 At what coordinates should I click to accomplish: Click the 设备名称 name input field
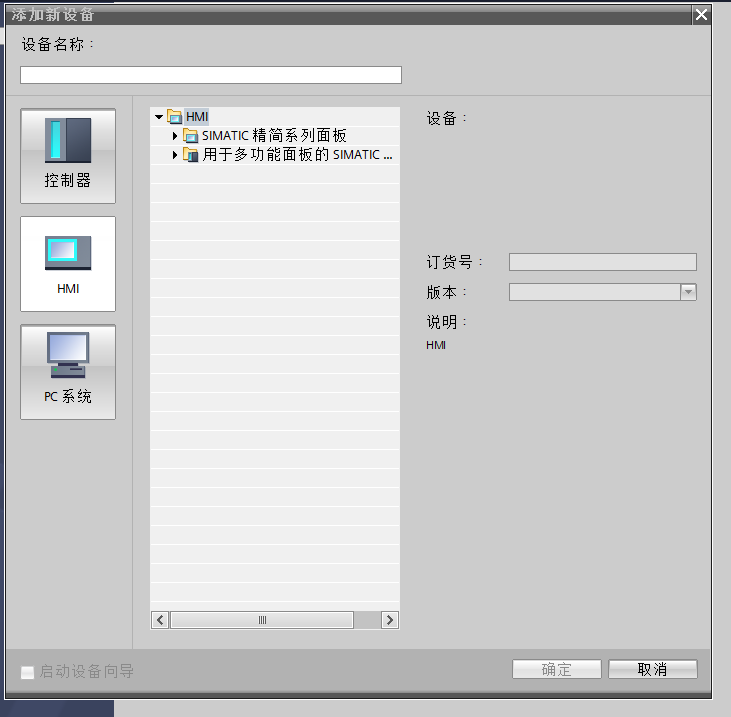[x=211, y=75]
